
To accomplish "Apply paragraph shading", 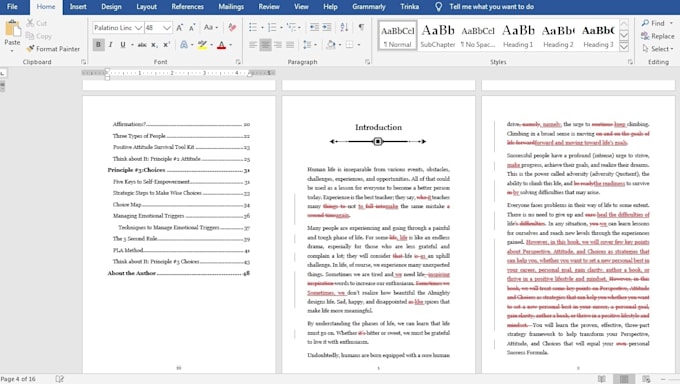I will click(x=331, y=45).
